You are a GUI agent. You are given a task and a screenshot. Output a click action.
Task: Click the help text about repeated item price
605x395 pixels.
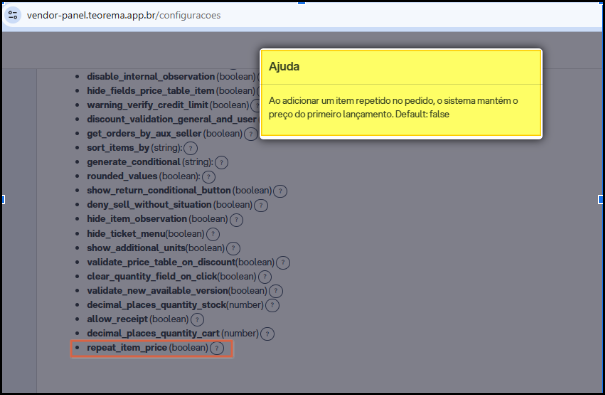click(x=393, y=107)
